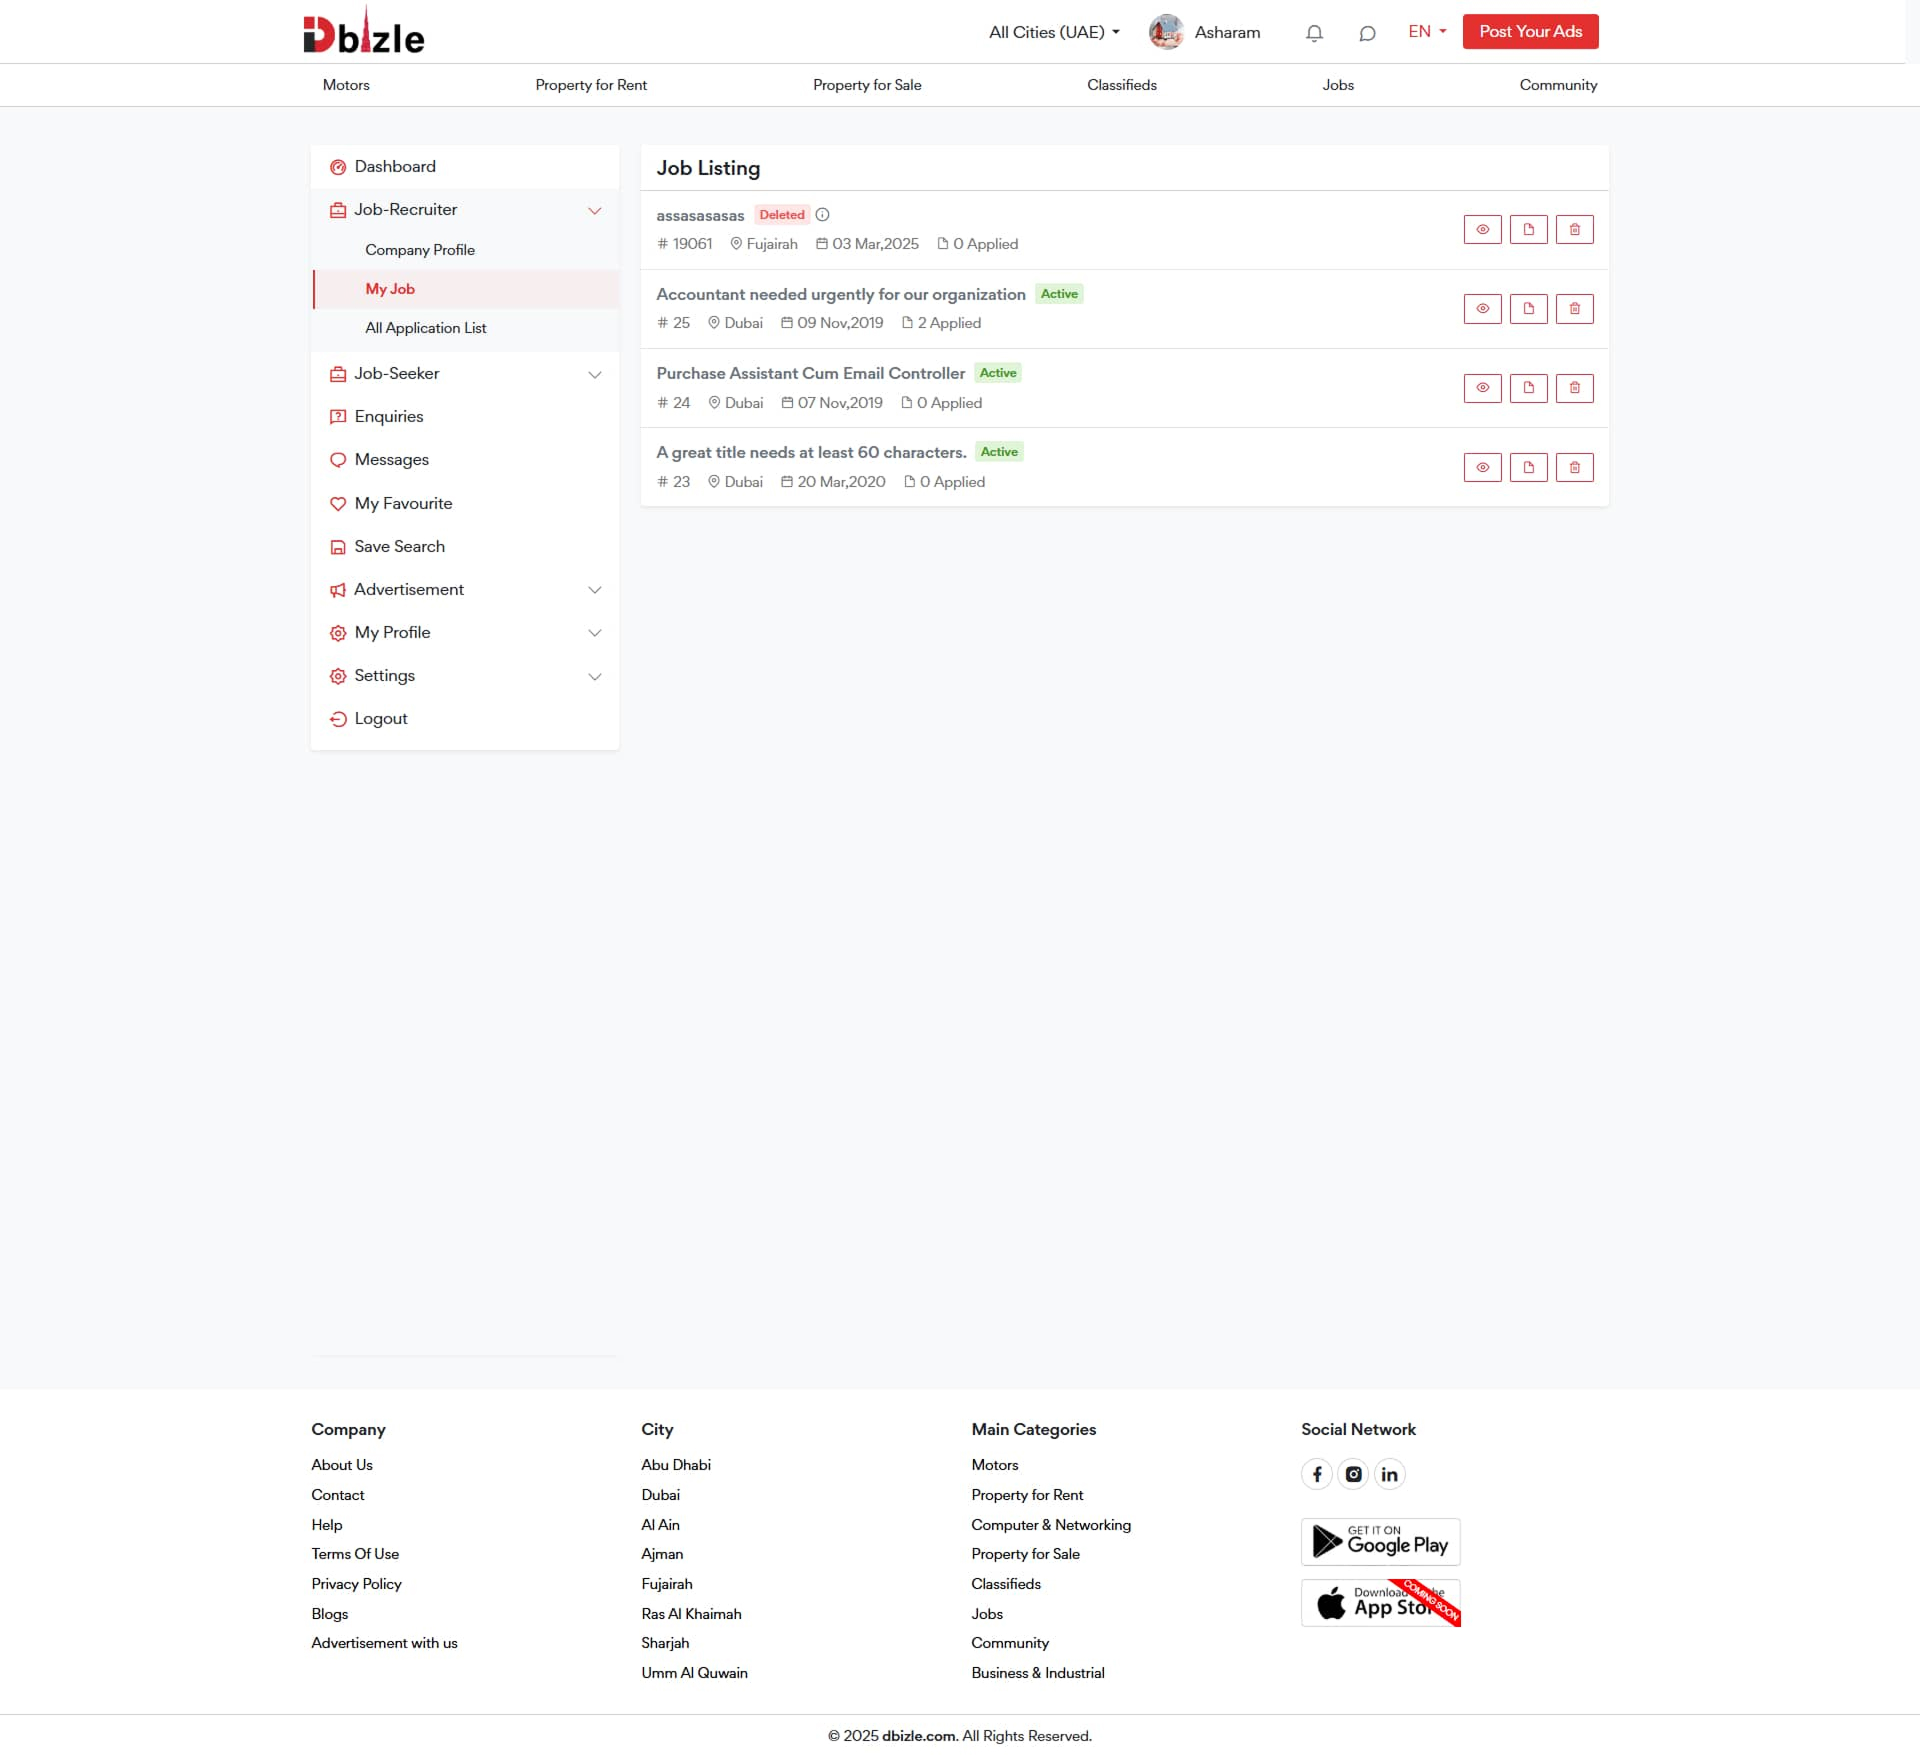Click trash icon for assasasasas listing
This screenshot has width=1920, height=1757.
click(1574, 230)
